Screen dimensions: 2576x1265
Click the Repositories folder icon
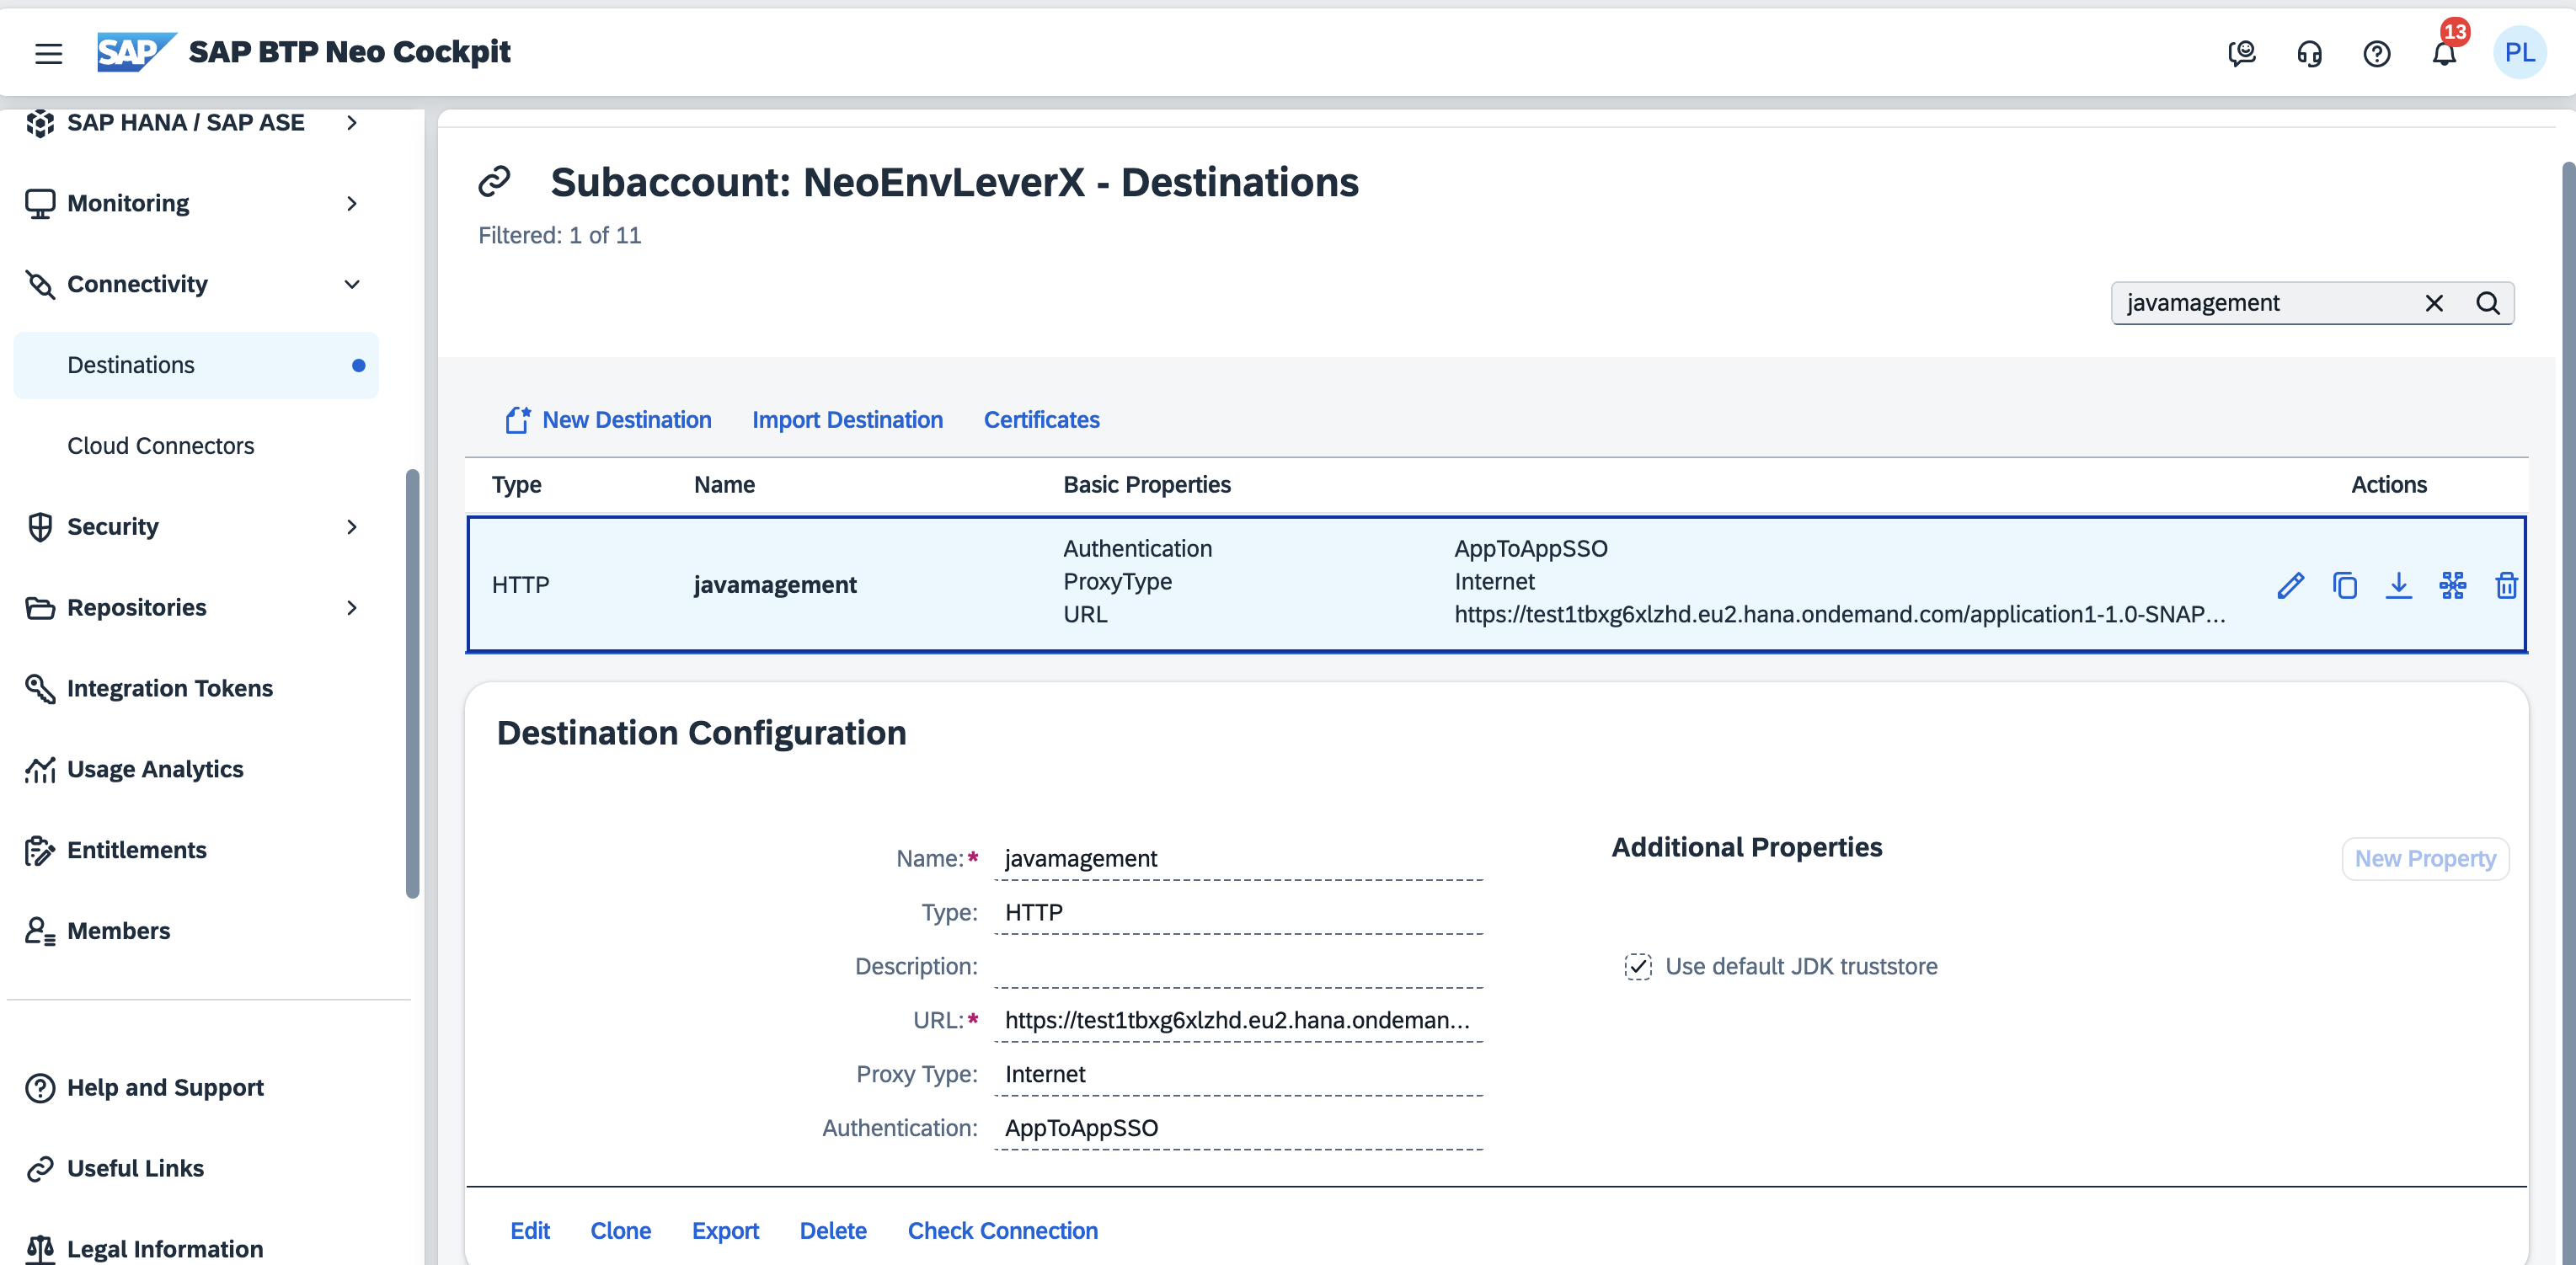tap(40, 608)
